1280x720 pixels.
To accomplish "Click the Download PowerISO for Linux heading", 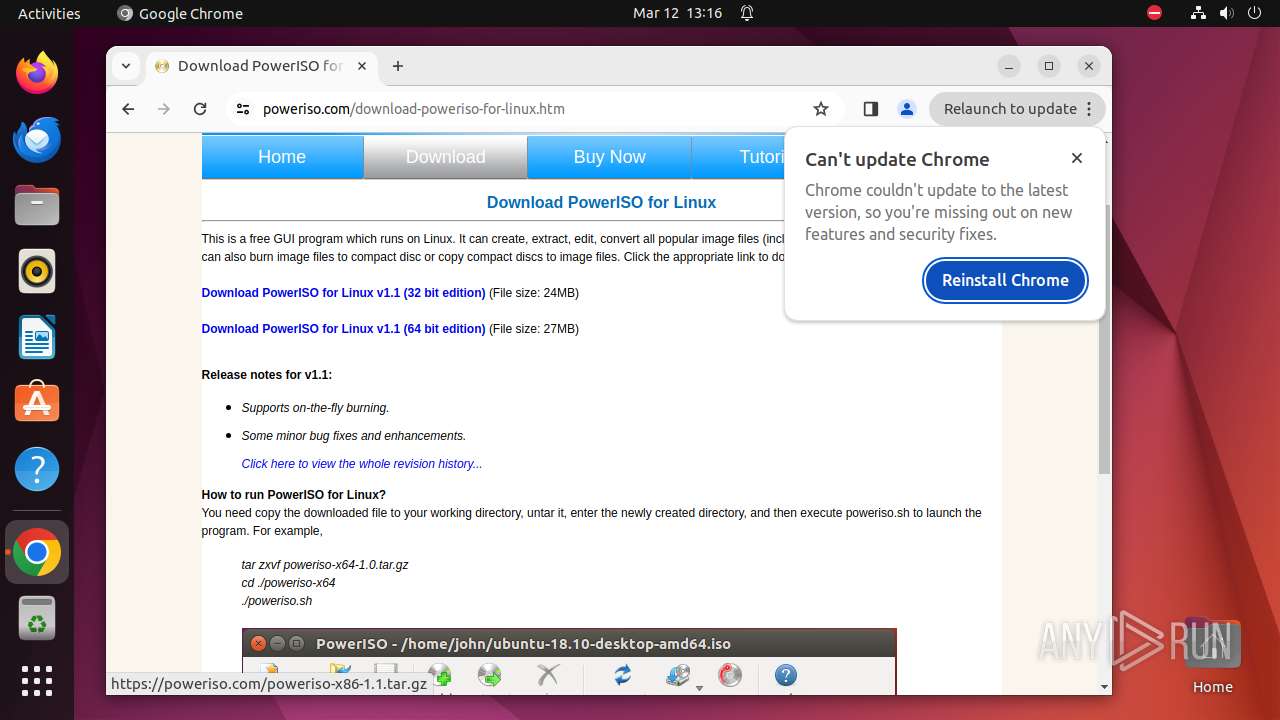I will (601, 202).
